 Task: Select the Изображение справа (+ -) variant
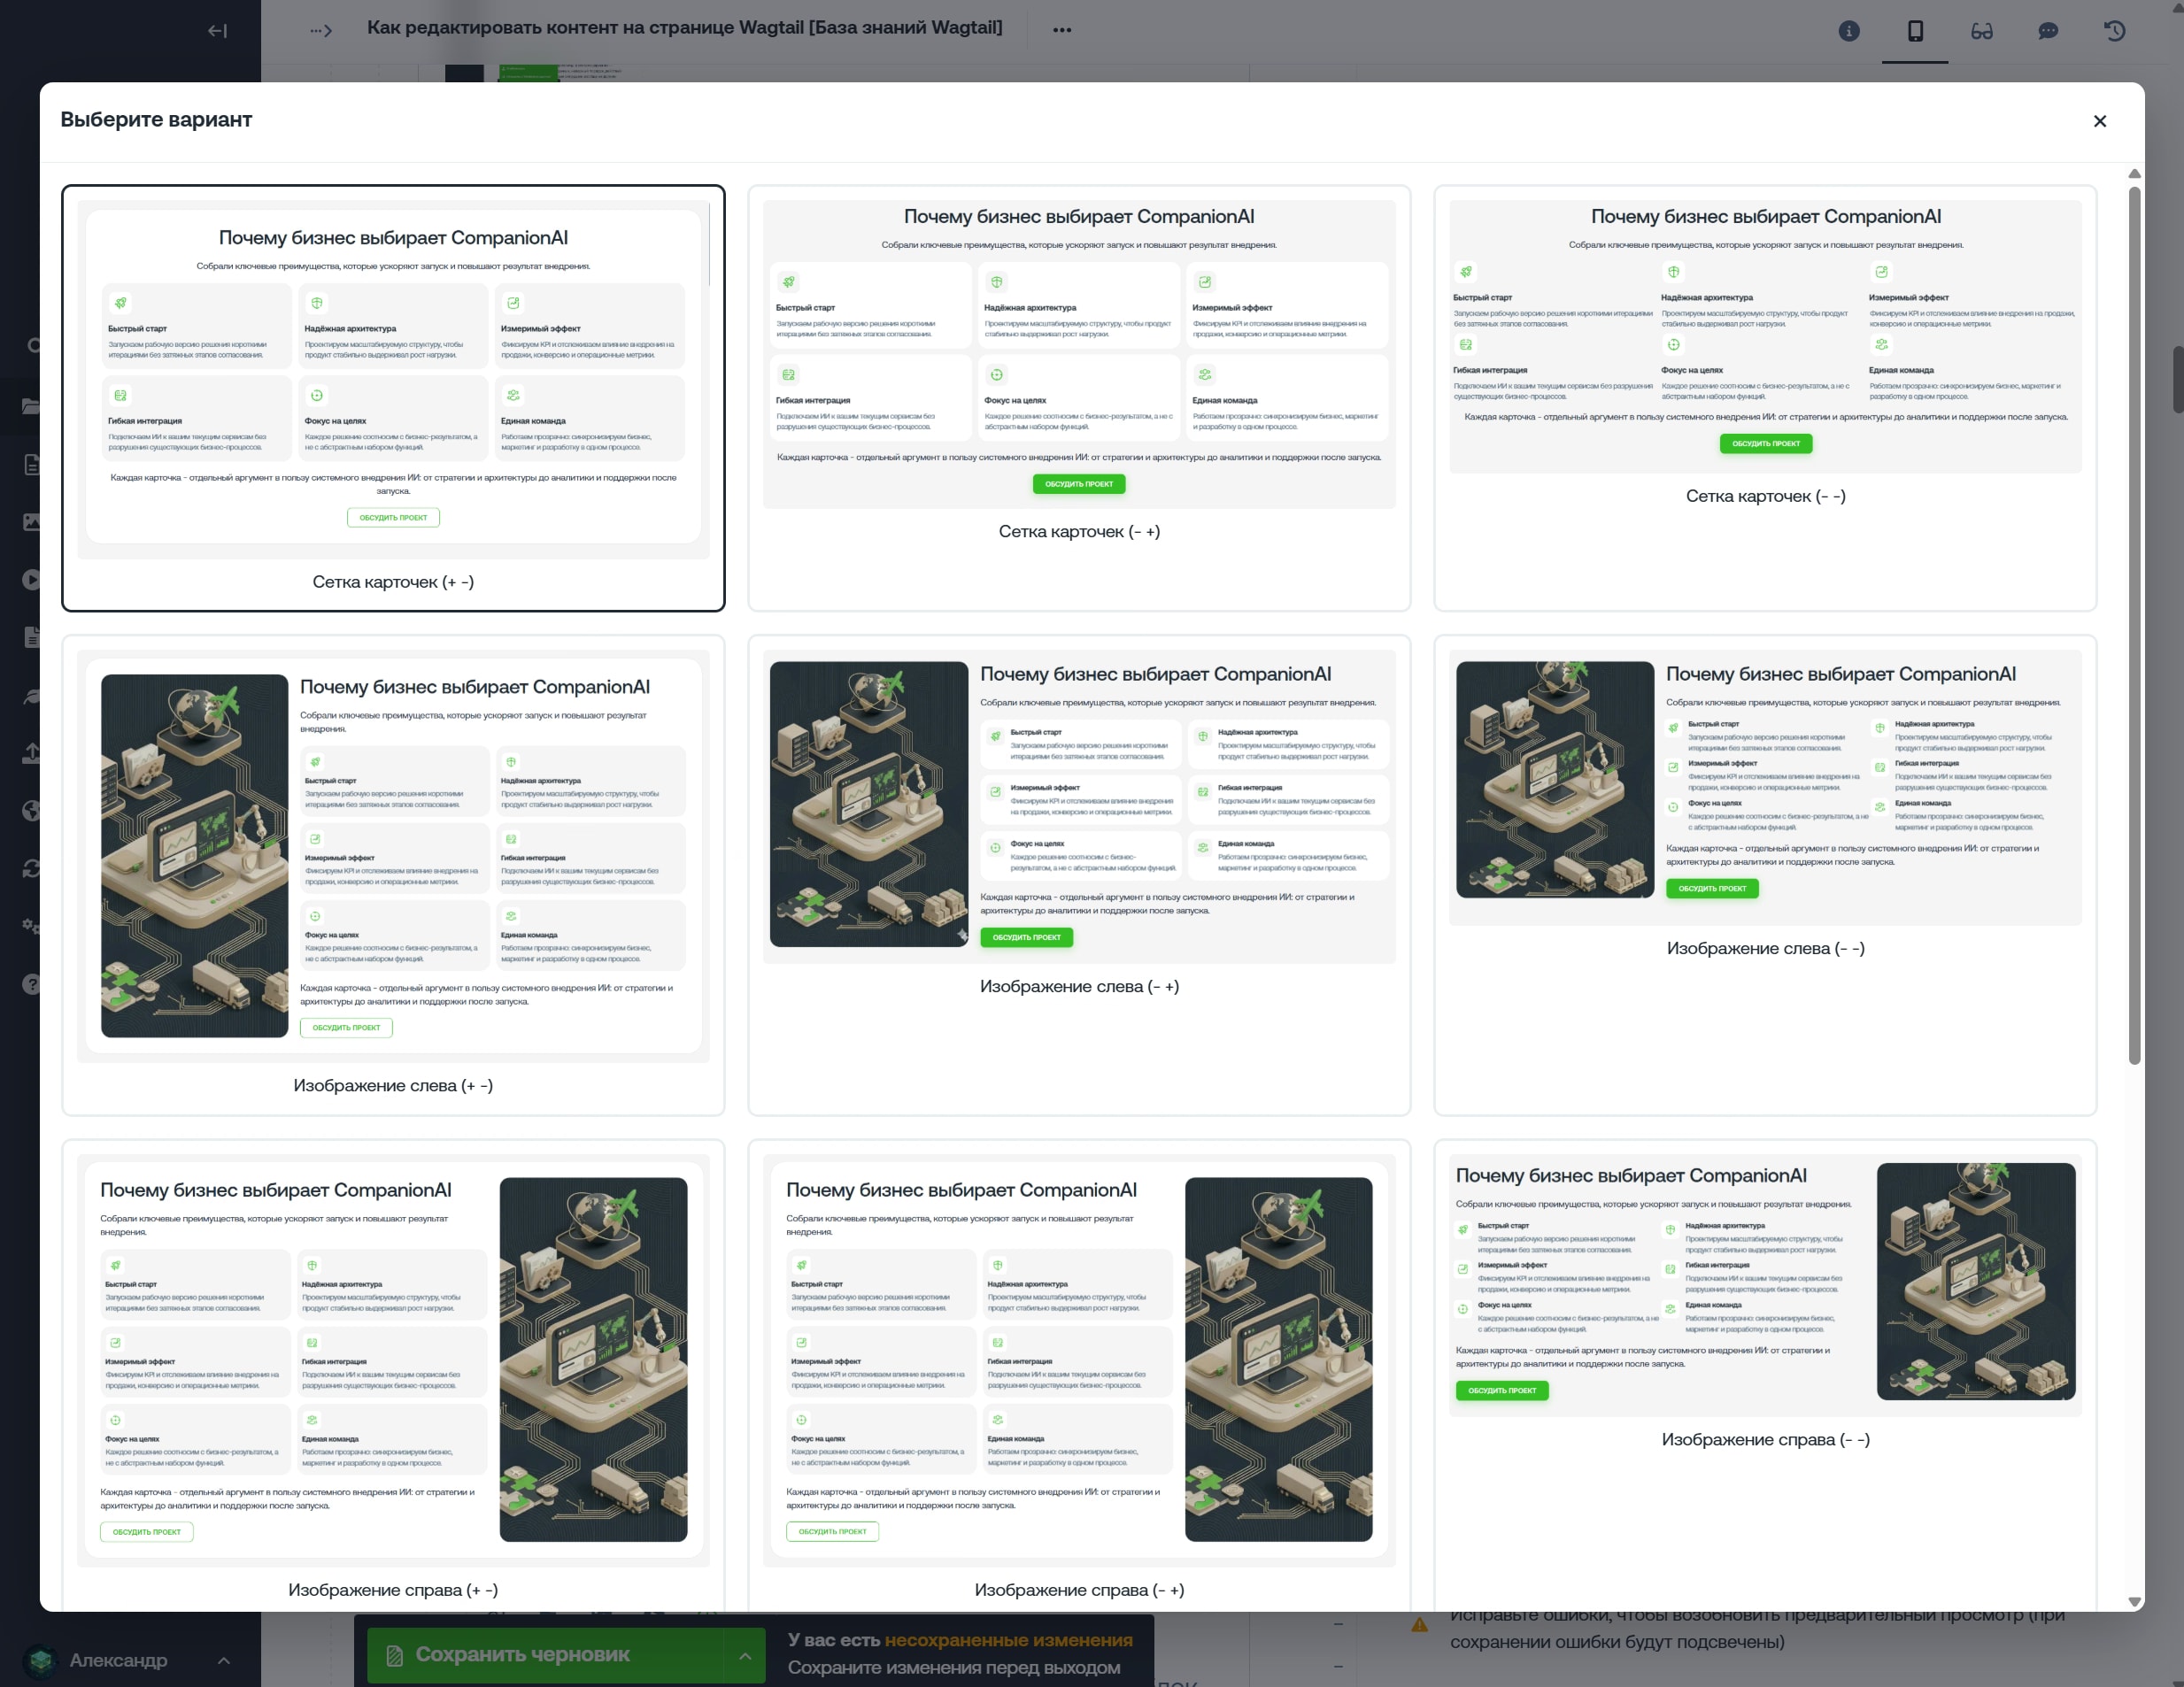(393, 1375)
